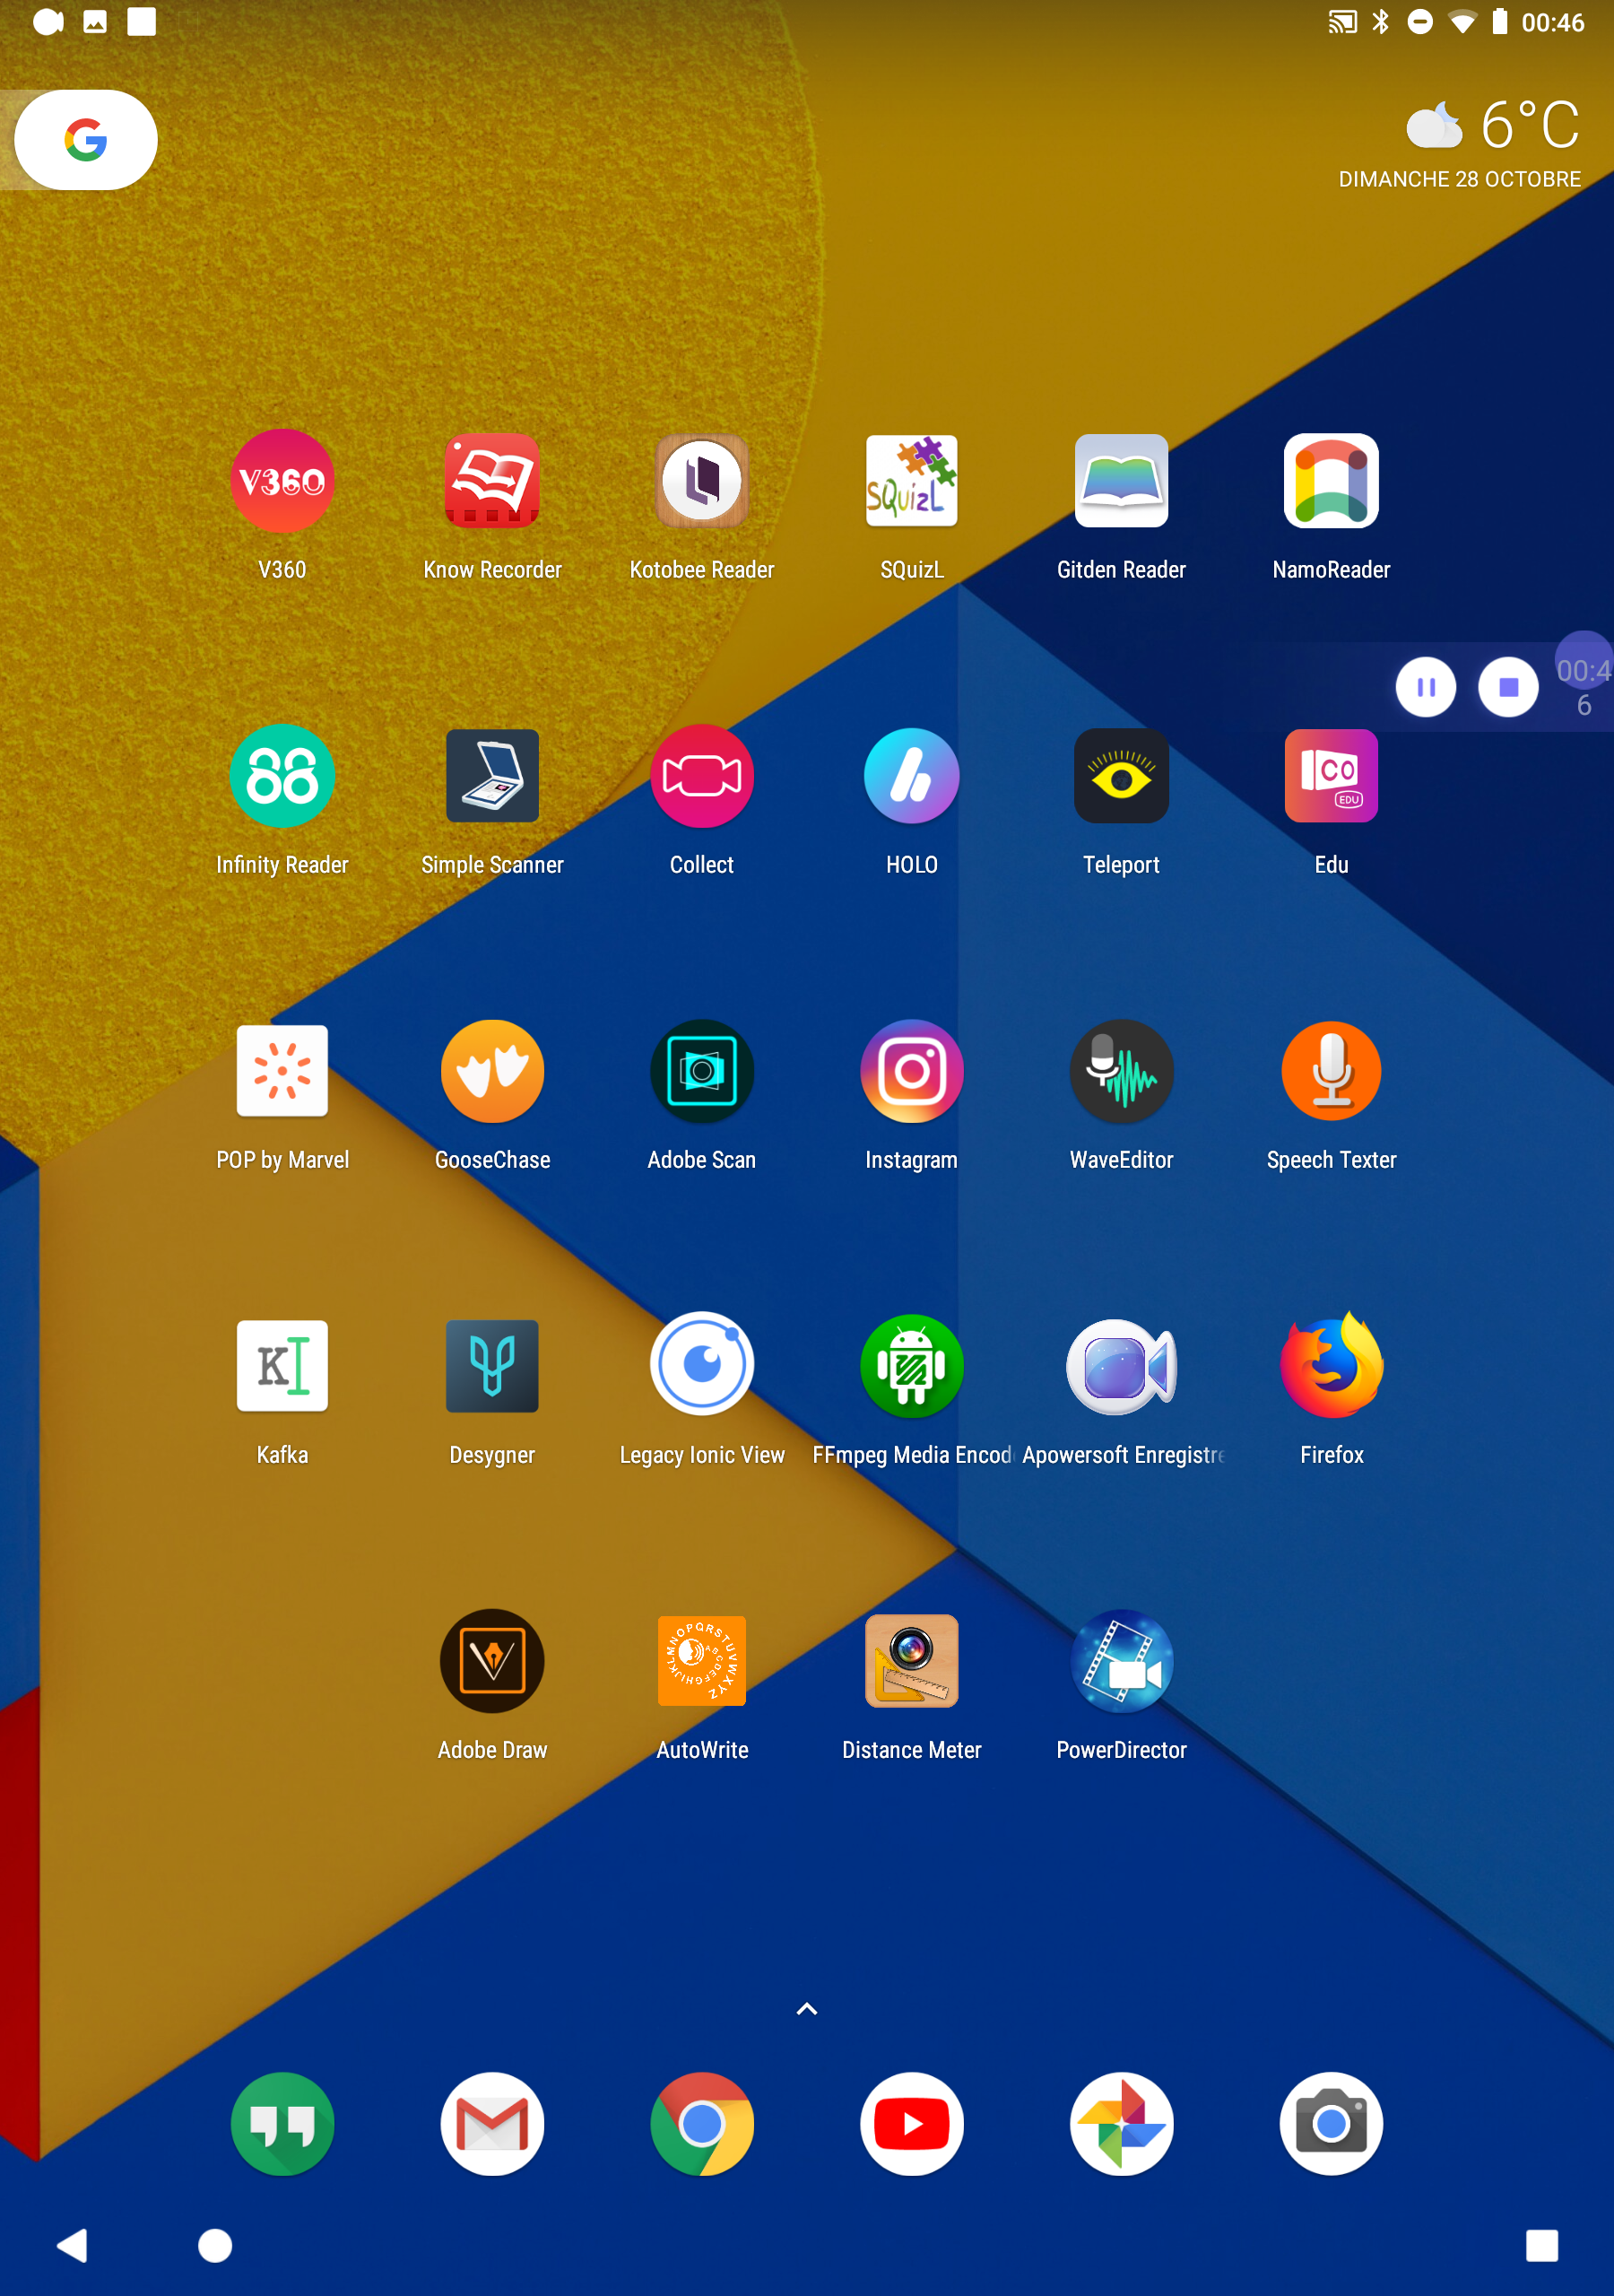Viewport: 1614px width, 2296px height.
Task: Launch Chrome from the dock
Action: 702,2123
